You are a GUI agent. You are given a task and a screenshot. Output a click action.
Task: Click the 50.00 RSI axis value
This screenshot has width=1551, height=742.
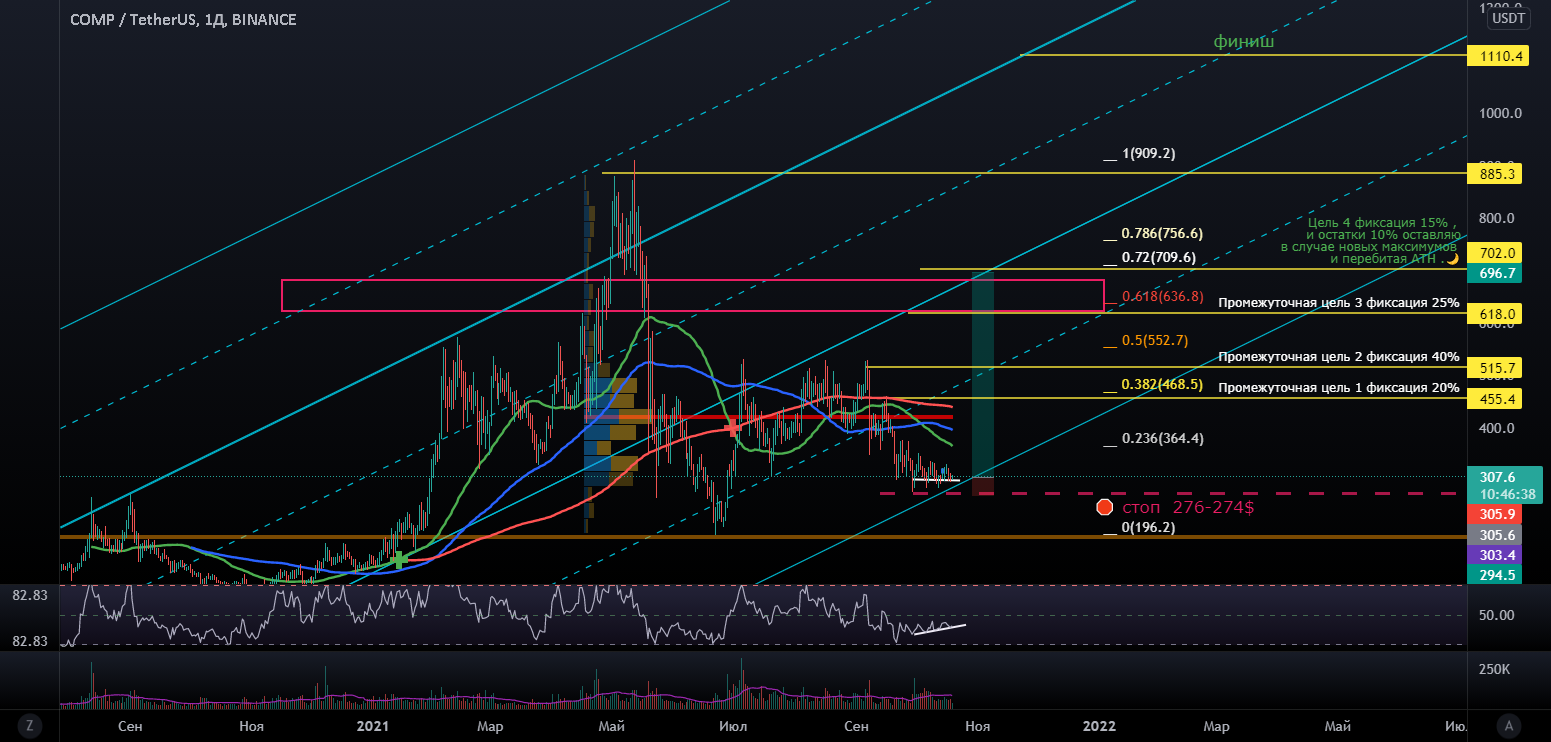(x=1496, y=615)
